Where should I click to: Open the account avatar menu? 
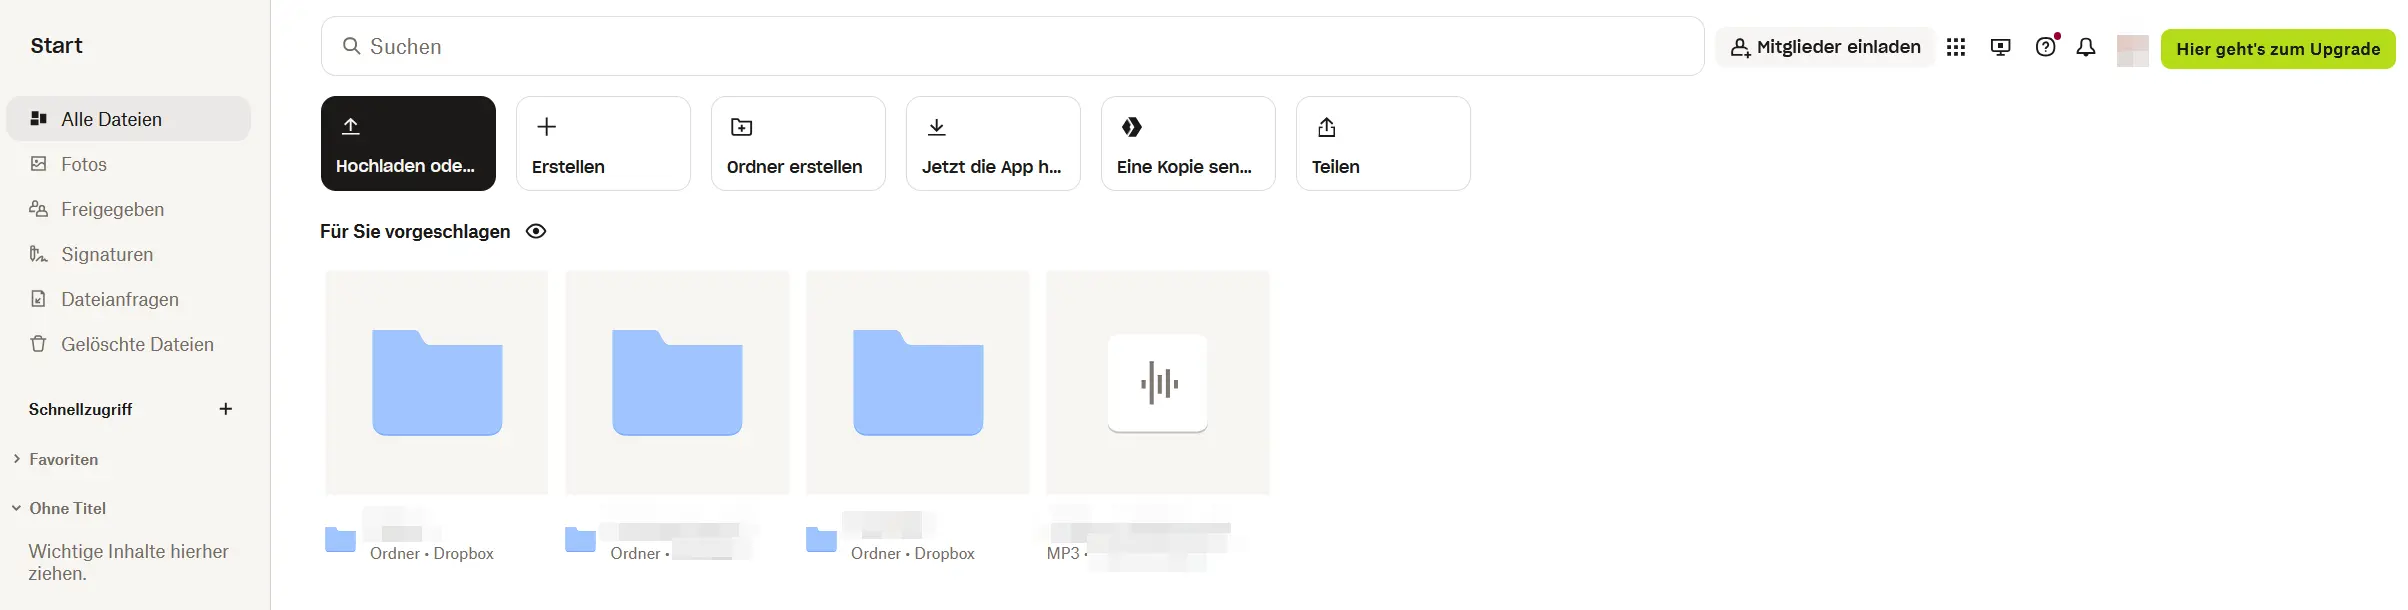point(2133,50)
